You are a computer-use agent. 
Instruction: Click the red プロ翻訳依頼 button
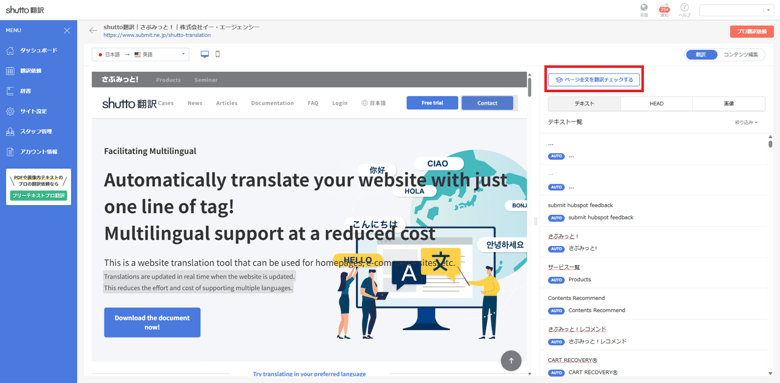pyautogui.click(x=752, y=31)
